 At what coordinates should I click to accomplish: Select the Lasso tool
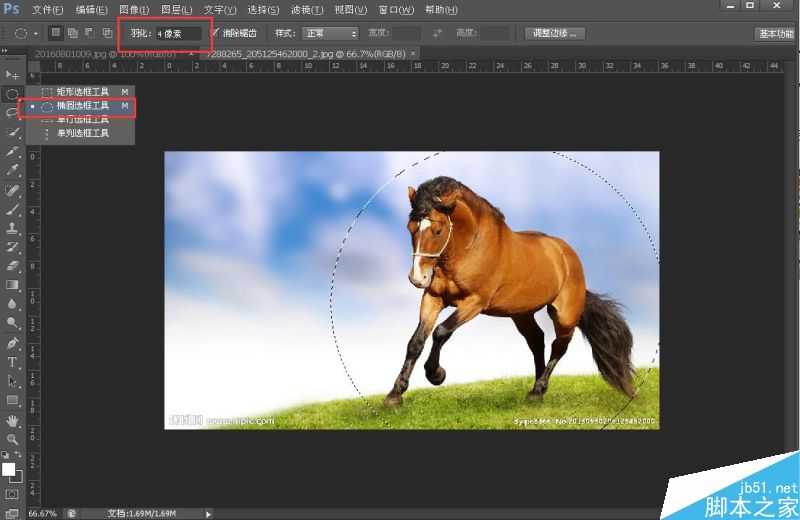point(12,113)
